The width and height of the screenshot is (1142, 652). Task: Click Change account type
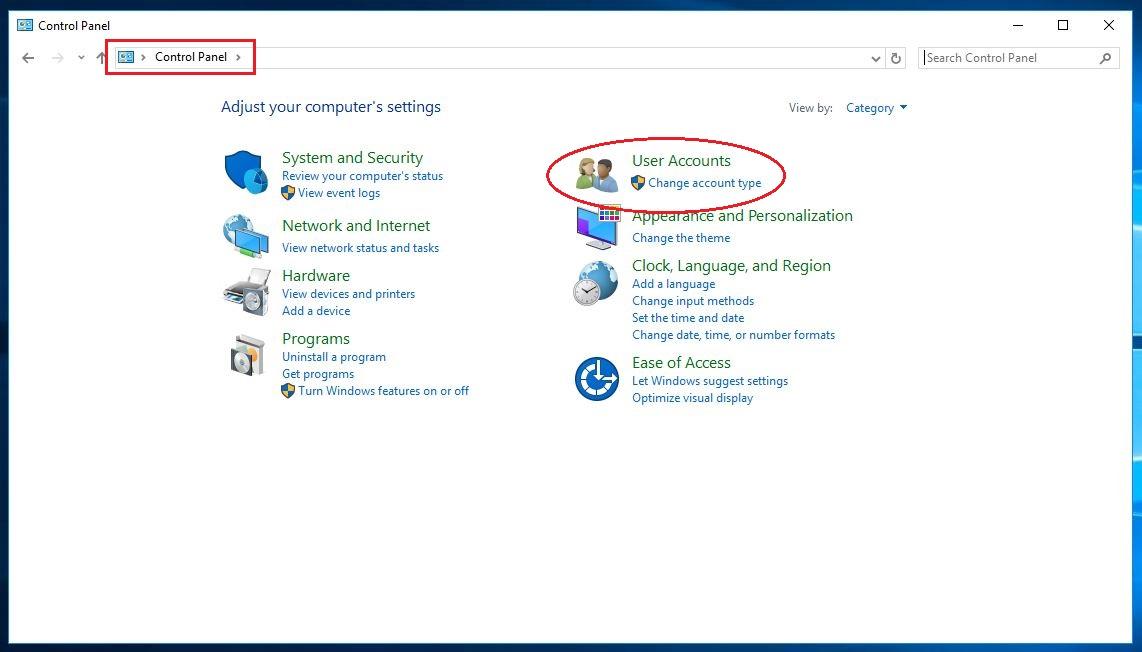[x=705, y=183]
